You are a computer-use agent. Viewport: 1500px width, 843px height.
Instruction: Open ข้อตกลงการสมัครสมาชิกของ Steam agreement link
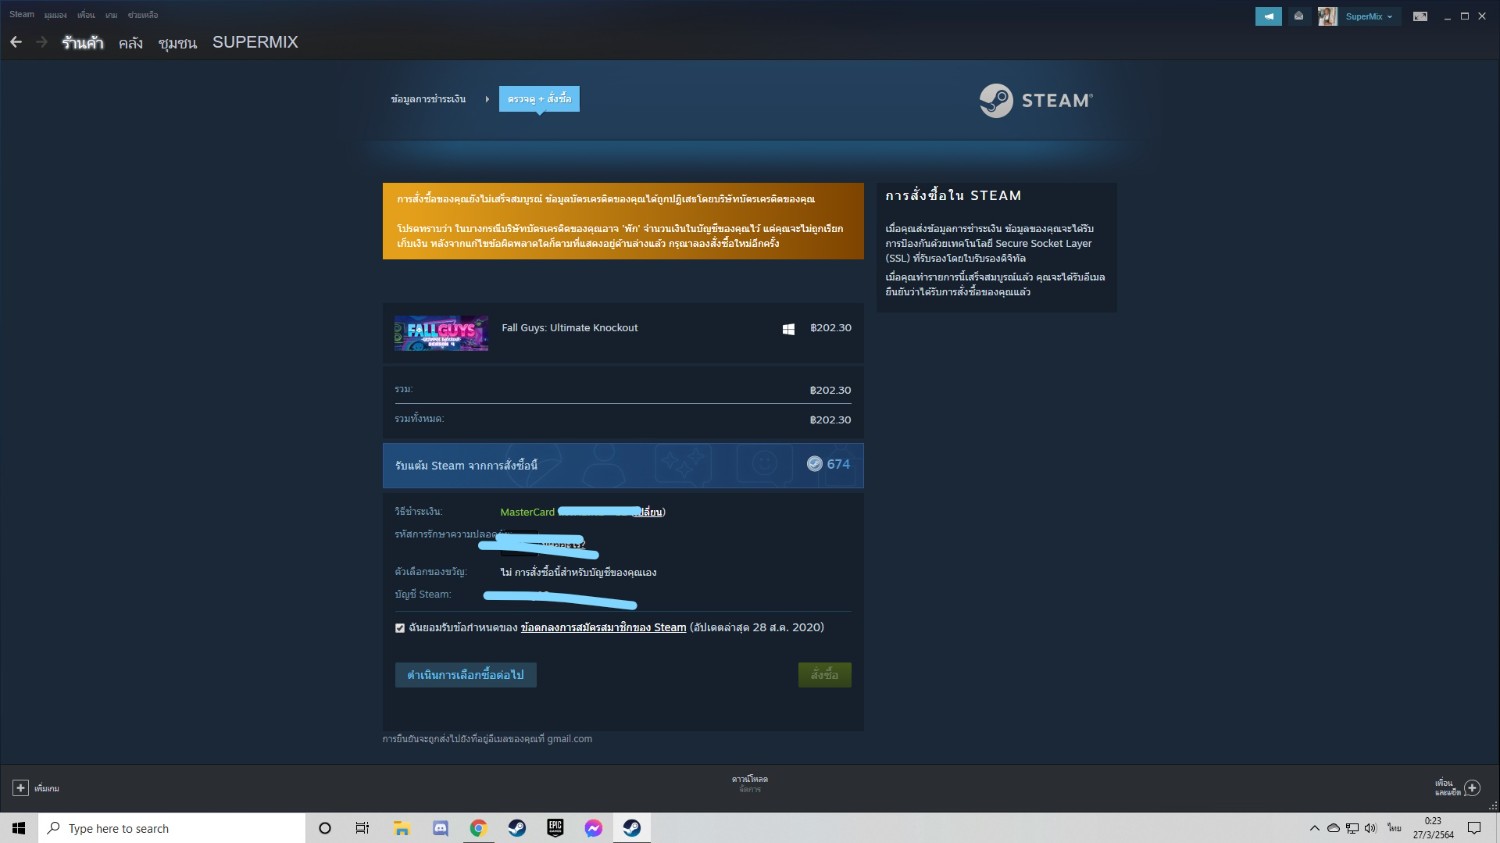603,628
